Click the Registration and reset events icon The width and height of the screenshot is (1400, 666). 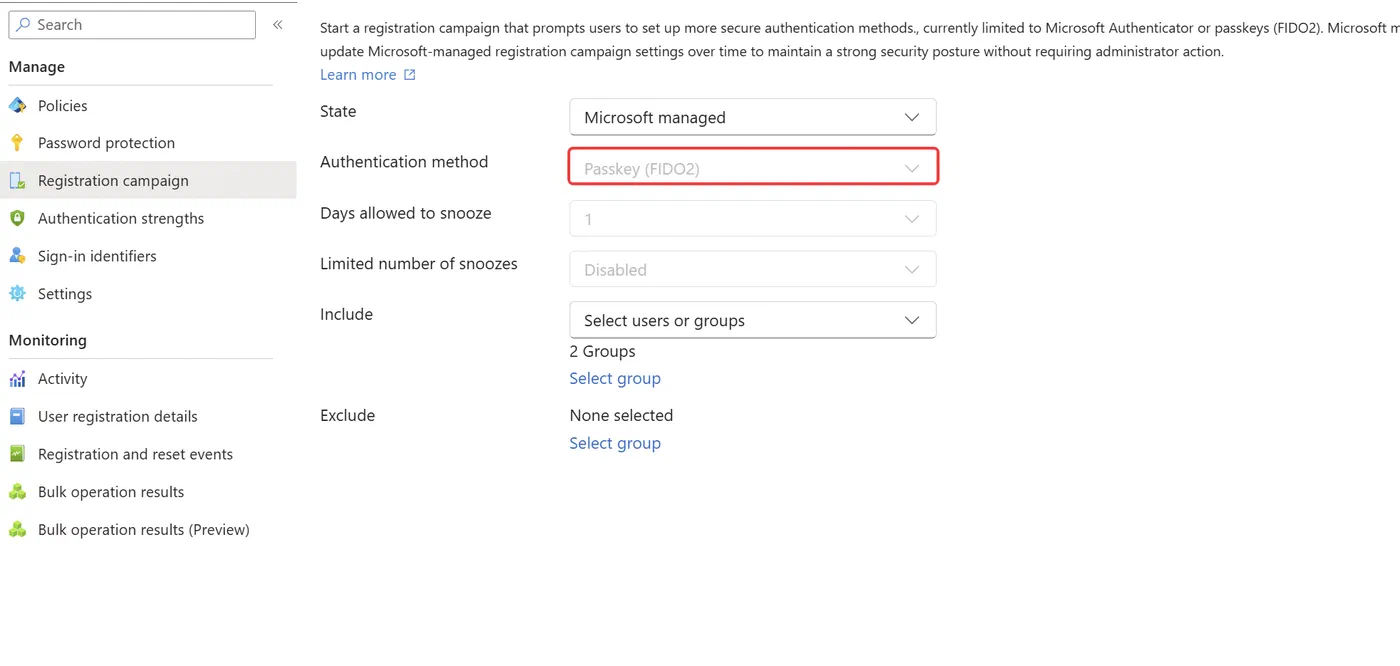point(17,454)
